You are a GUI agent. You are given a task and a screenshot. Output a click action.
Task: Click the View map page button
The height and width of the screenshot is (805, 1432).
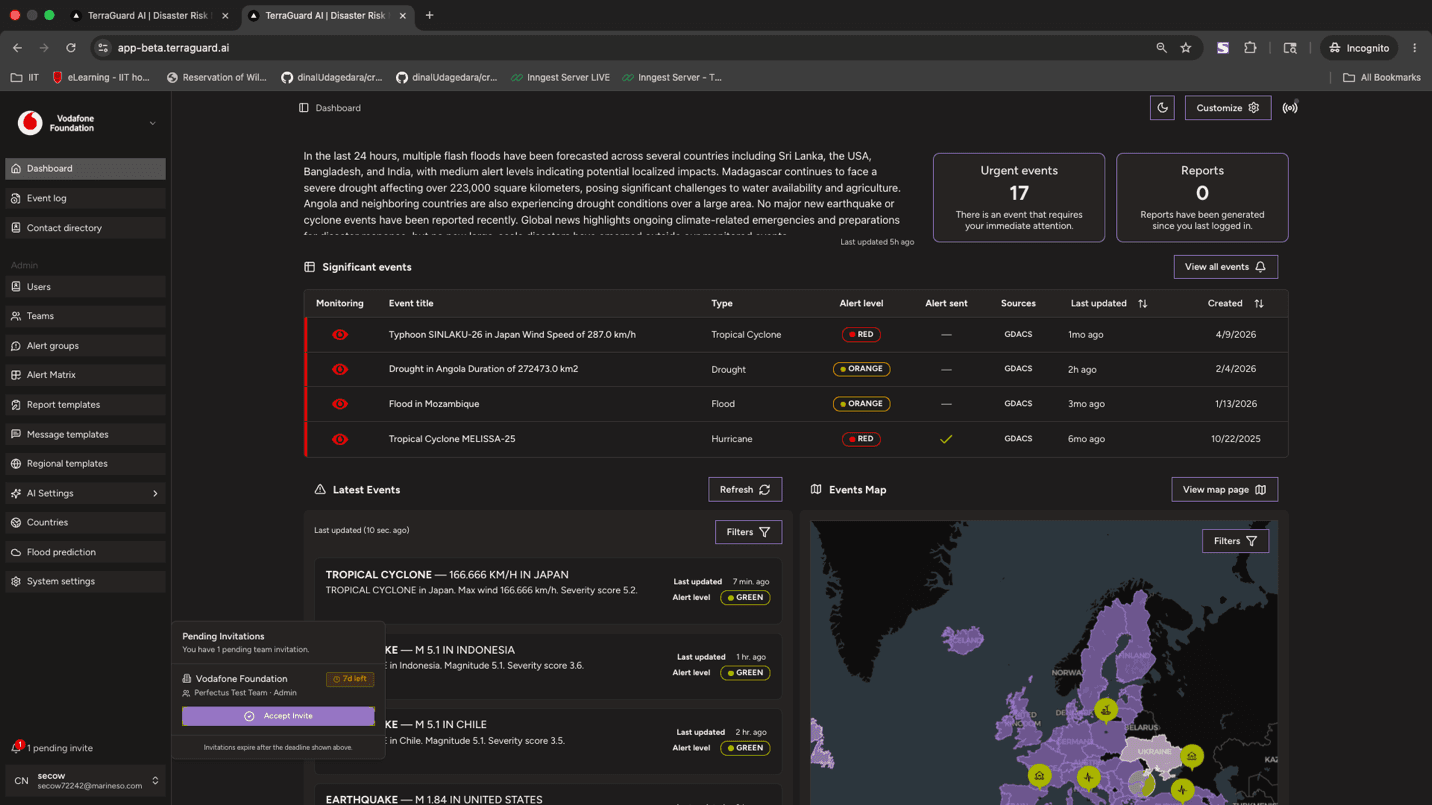click(1224, 490)
